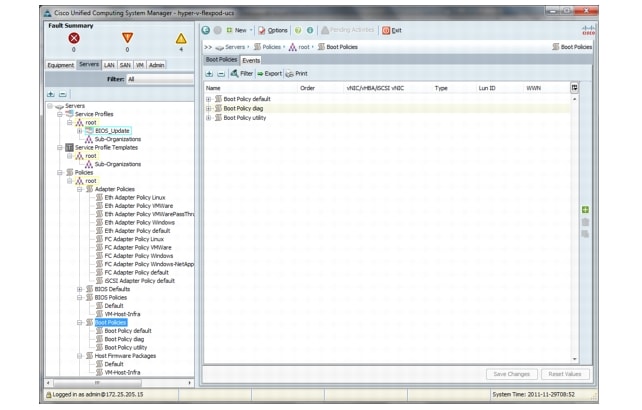Click root in the breadcrumb path
The image size is (642, 410).
coord(304,47)
